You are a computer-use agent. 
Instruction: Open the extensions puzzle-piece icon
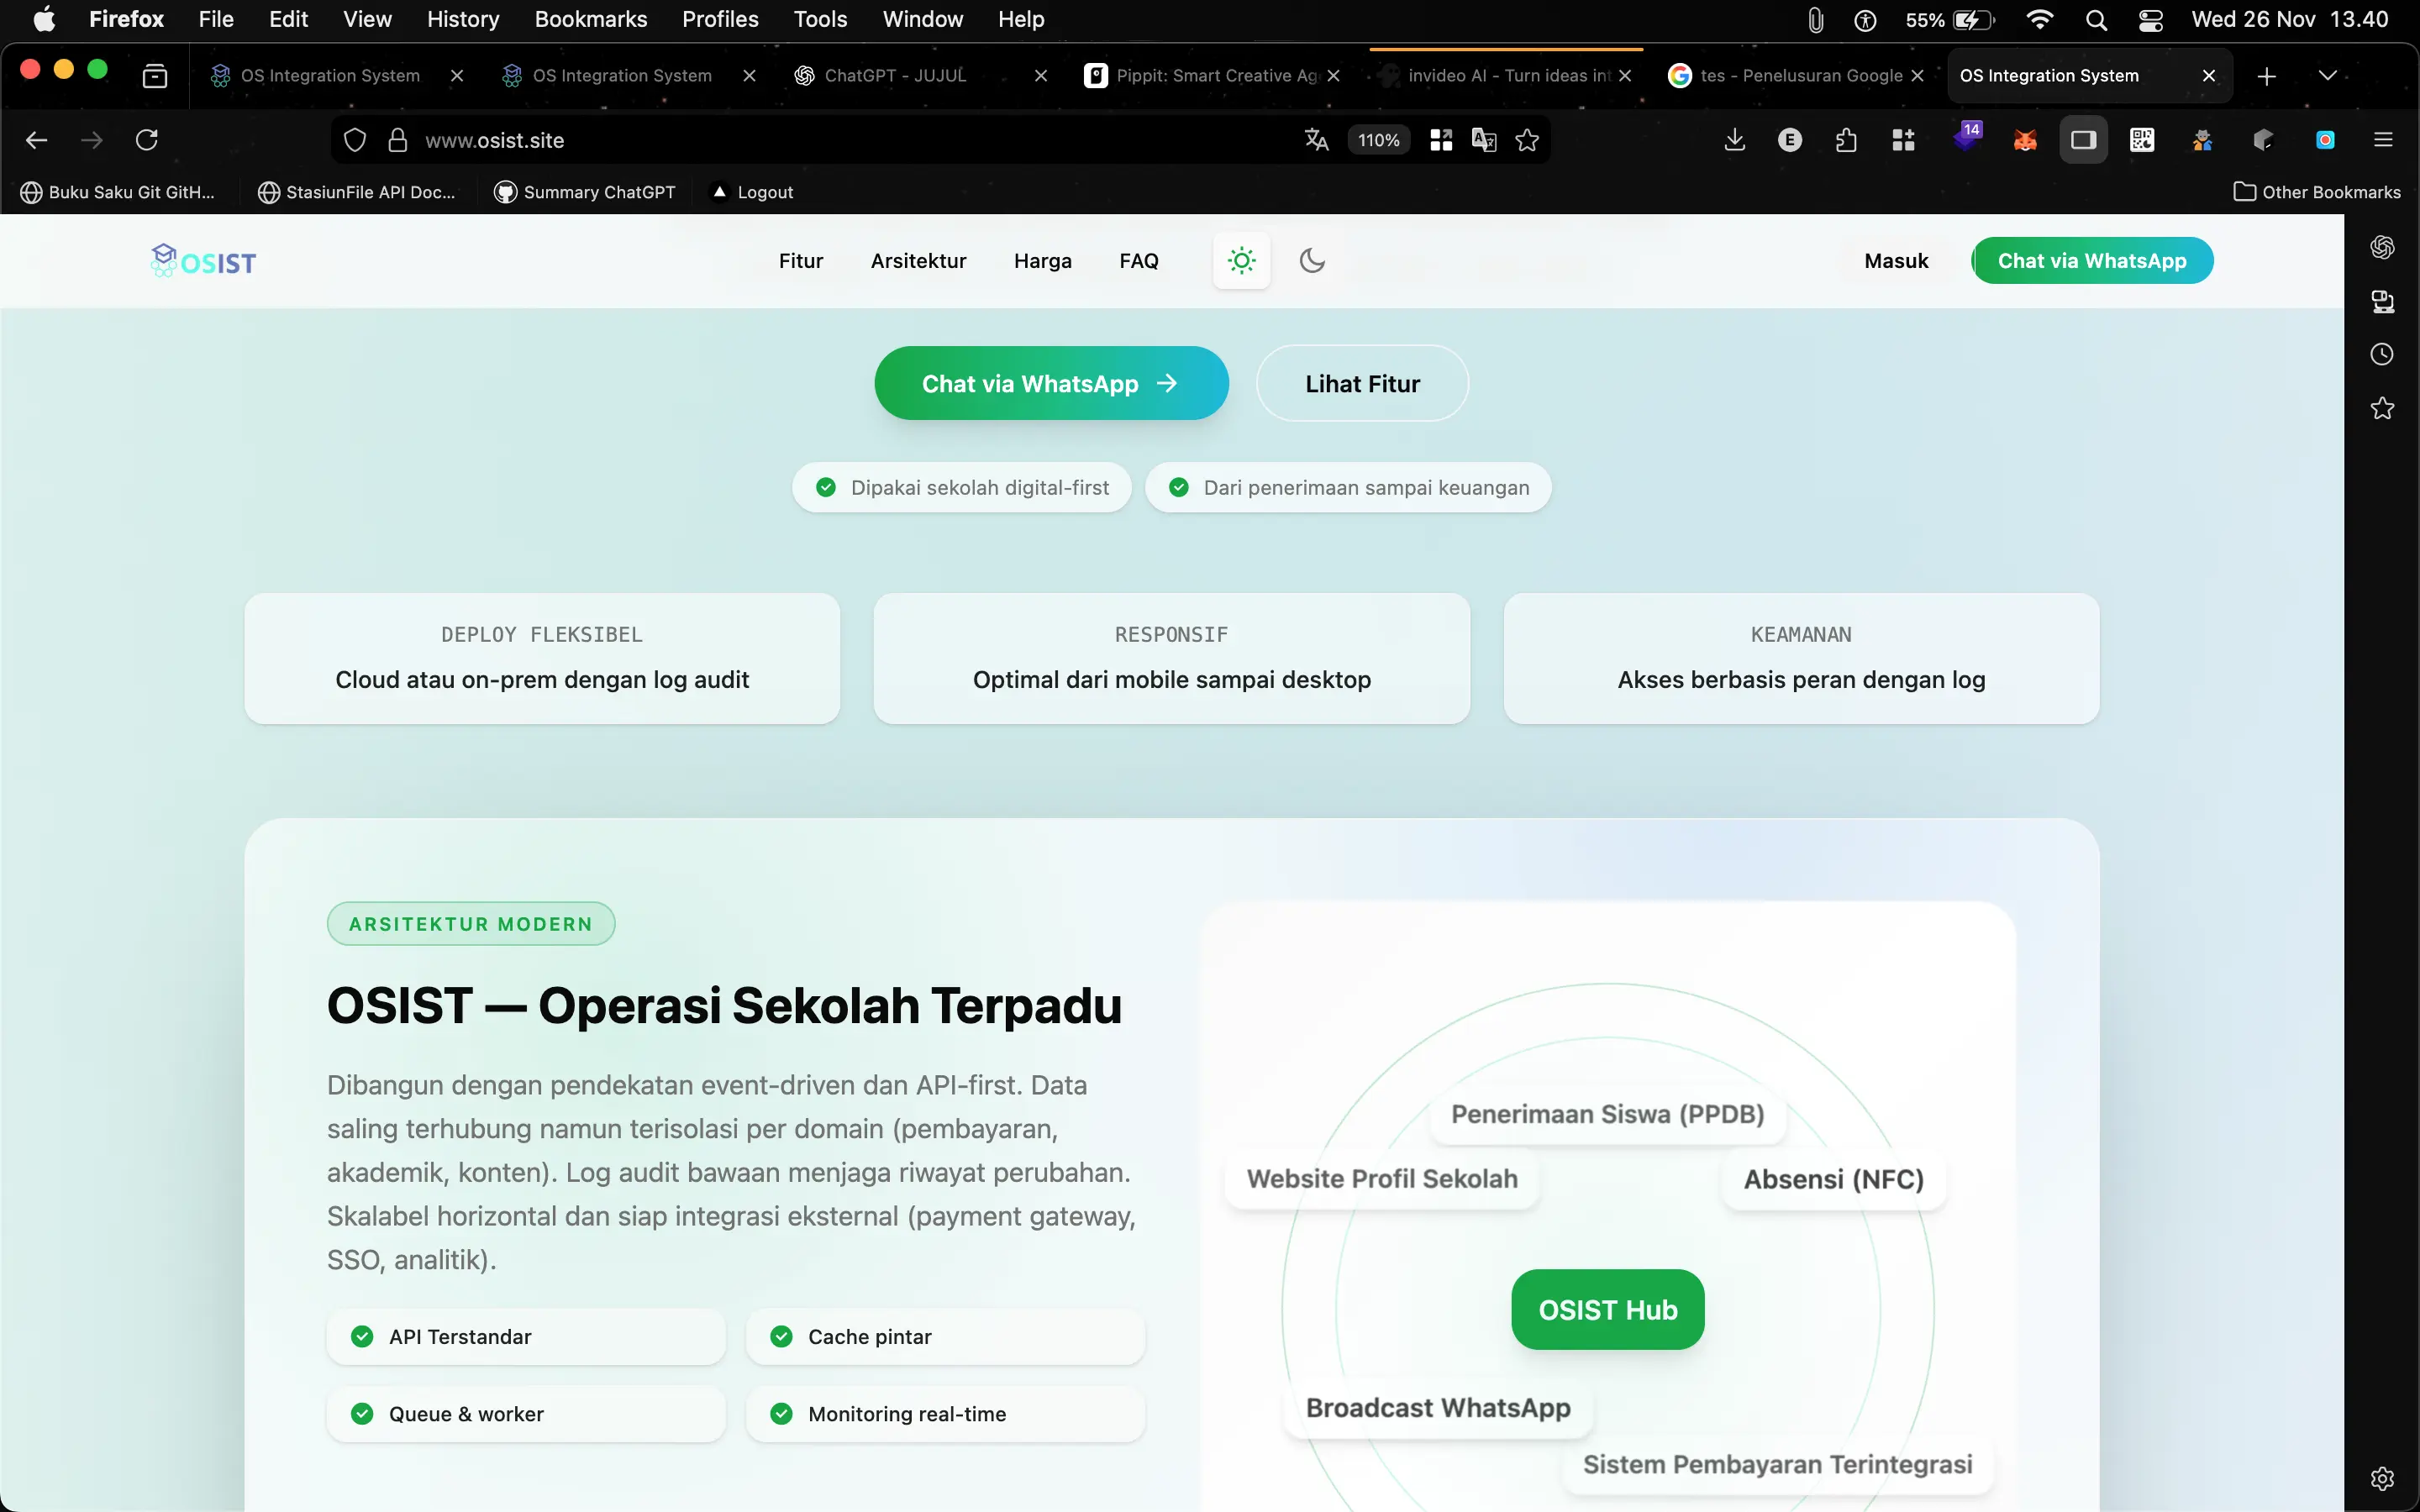[1845, 140]
